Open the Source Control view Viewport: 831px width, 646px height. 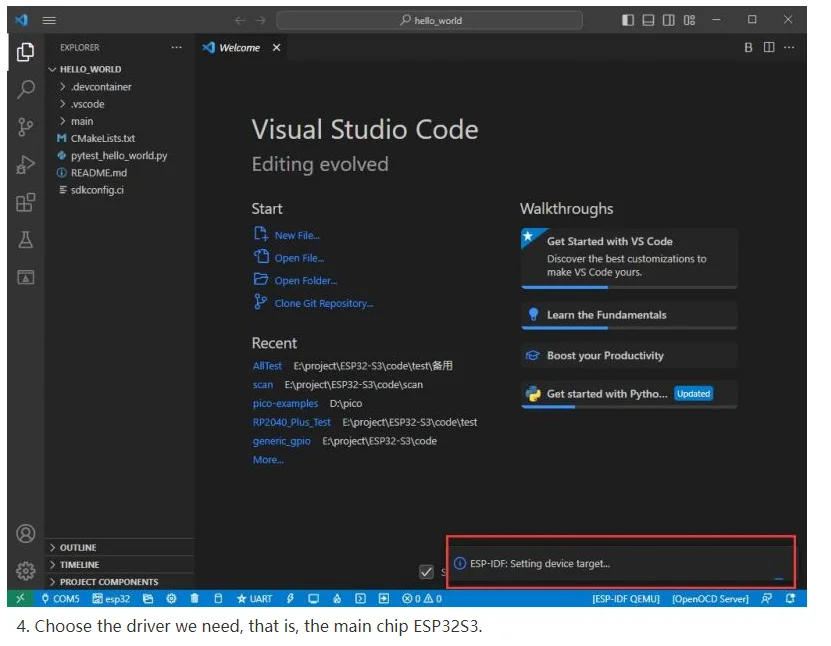[x=25, y=127]
